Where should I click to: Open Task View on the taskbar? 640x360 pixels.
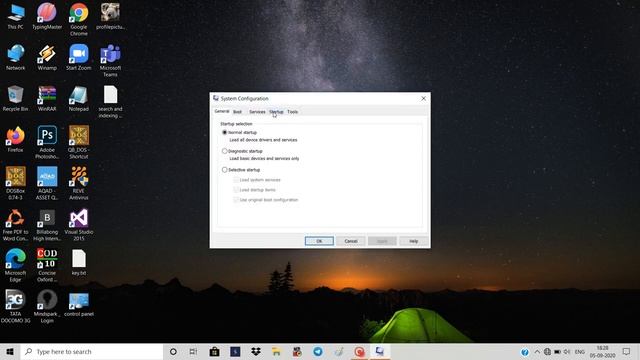point(193,351)
